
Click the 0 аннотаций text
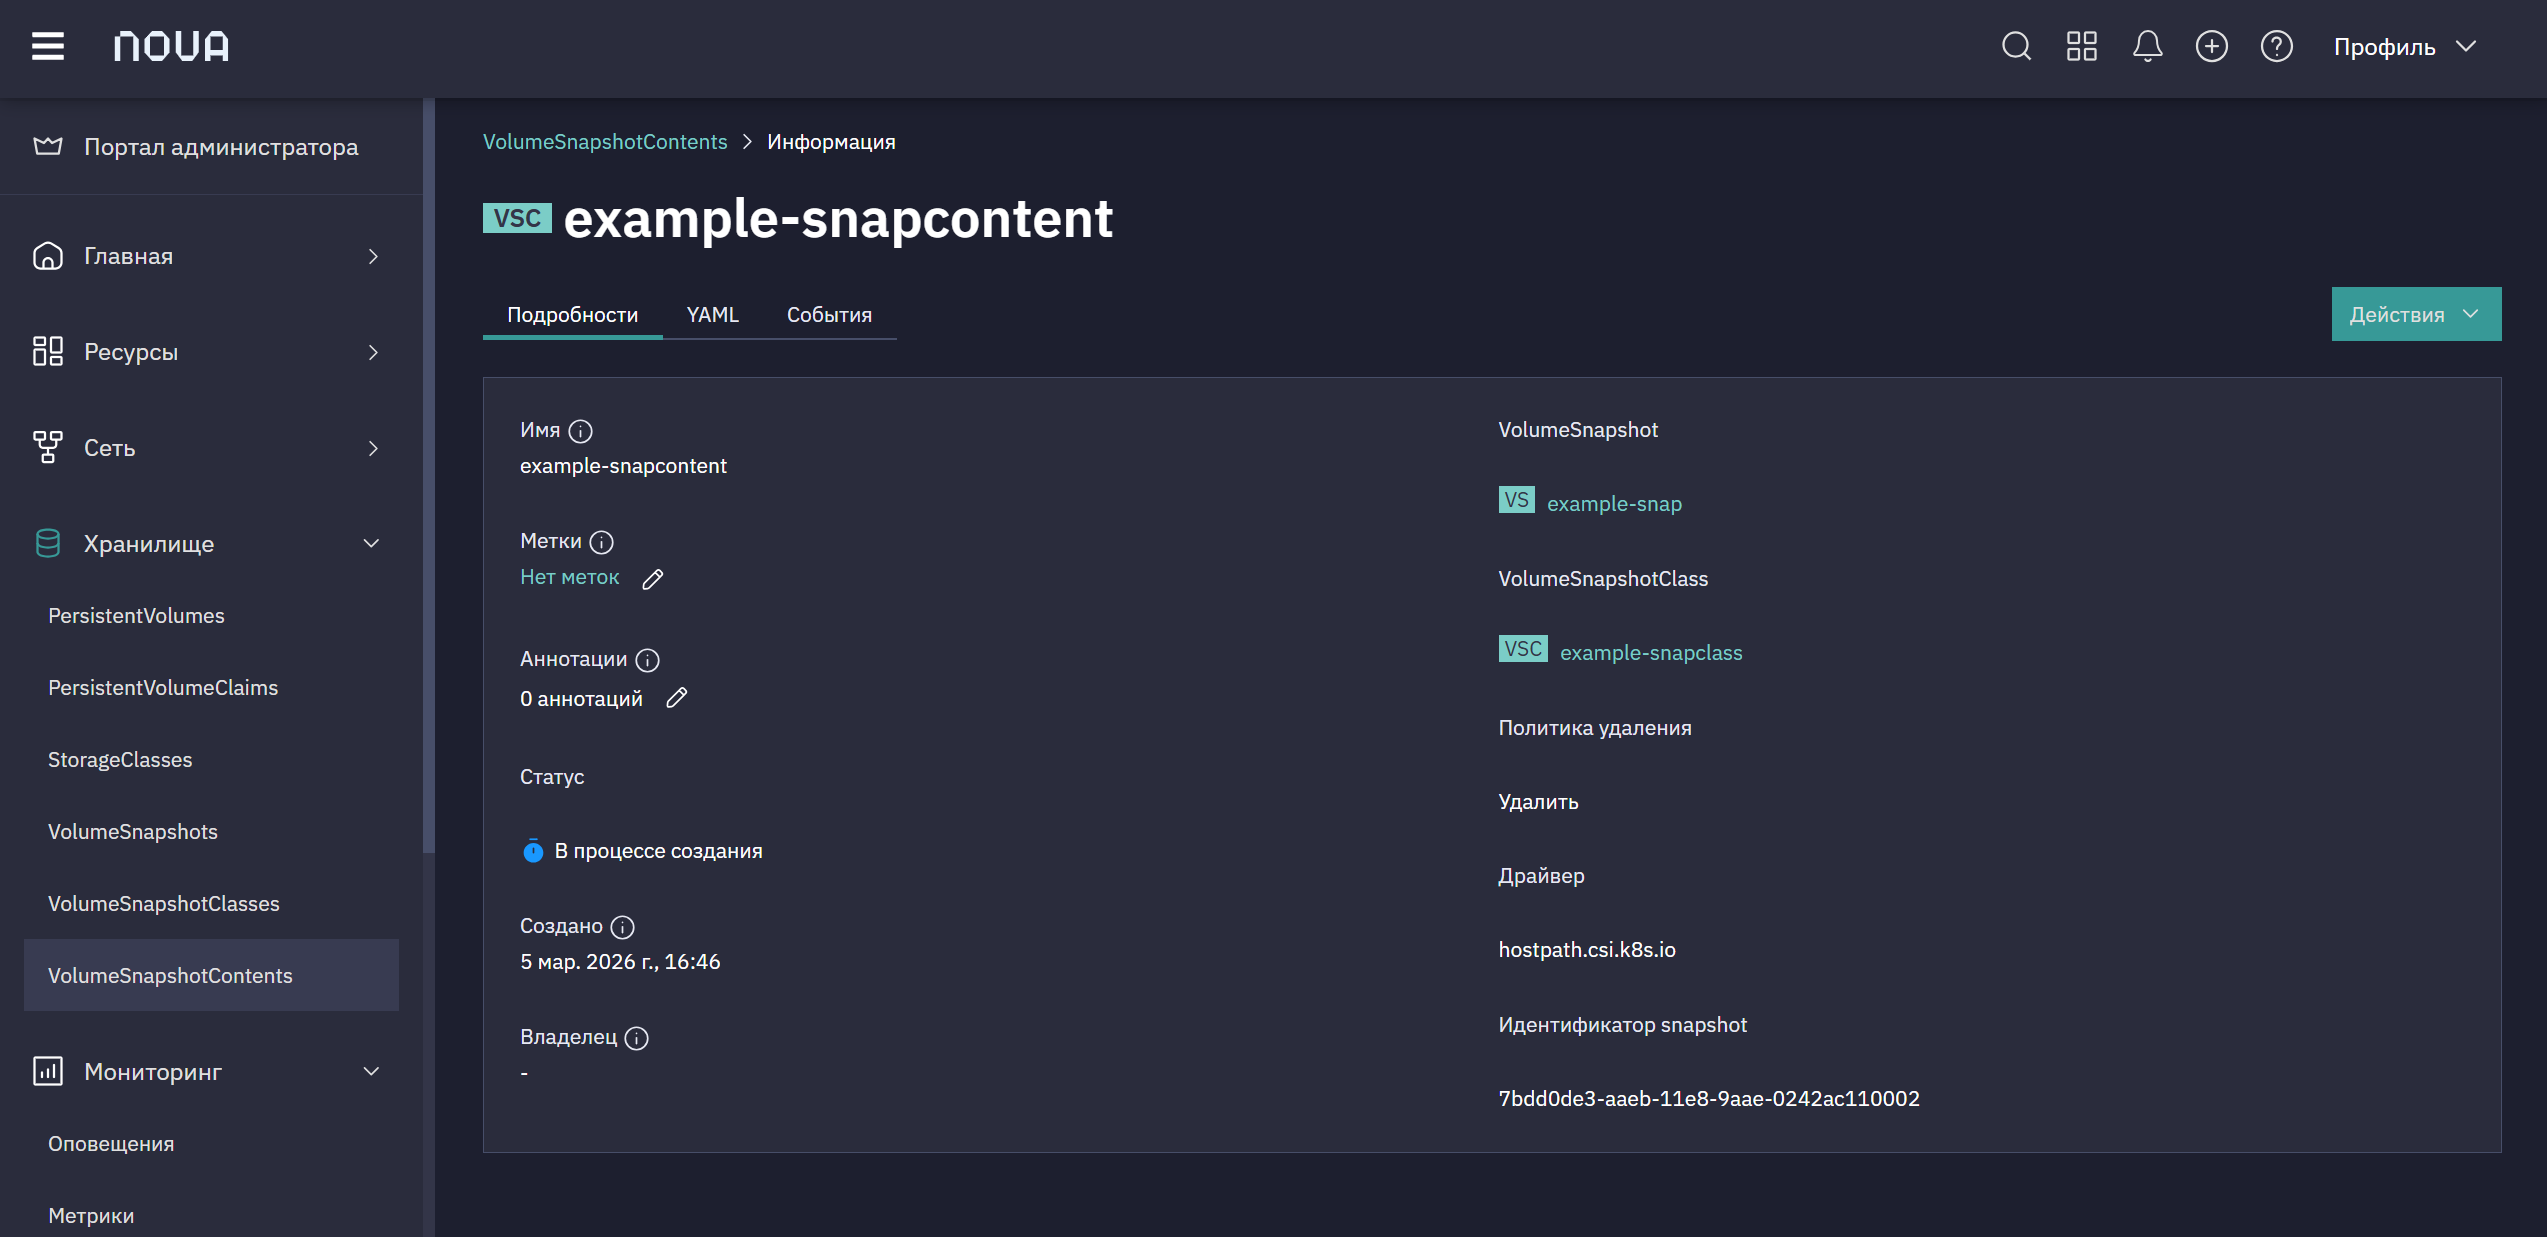click(x=581, y=699)
